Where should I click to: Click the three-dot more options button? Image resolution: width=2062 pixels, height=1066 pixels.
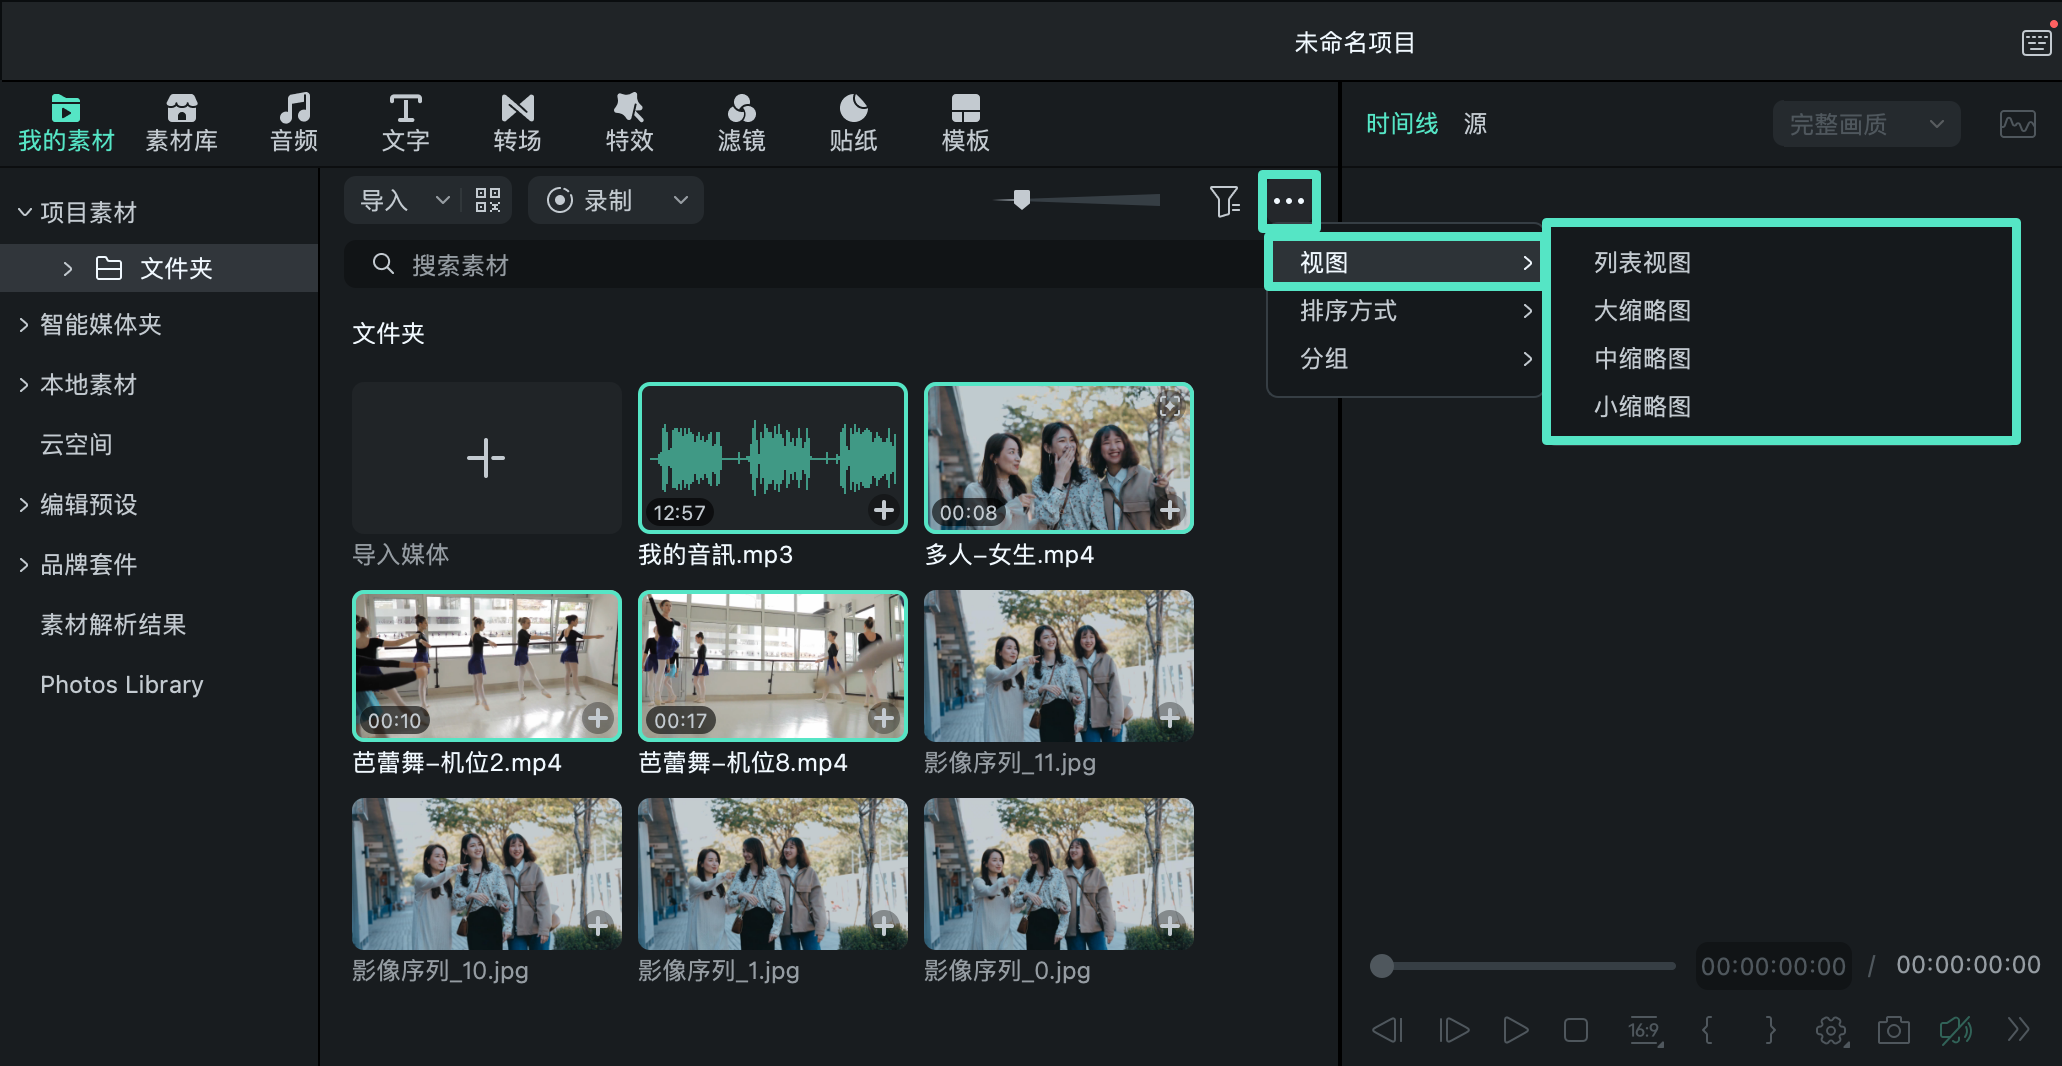coord(1289,201)
